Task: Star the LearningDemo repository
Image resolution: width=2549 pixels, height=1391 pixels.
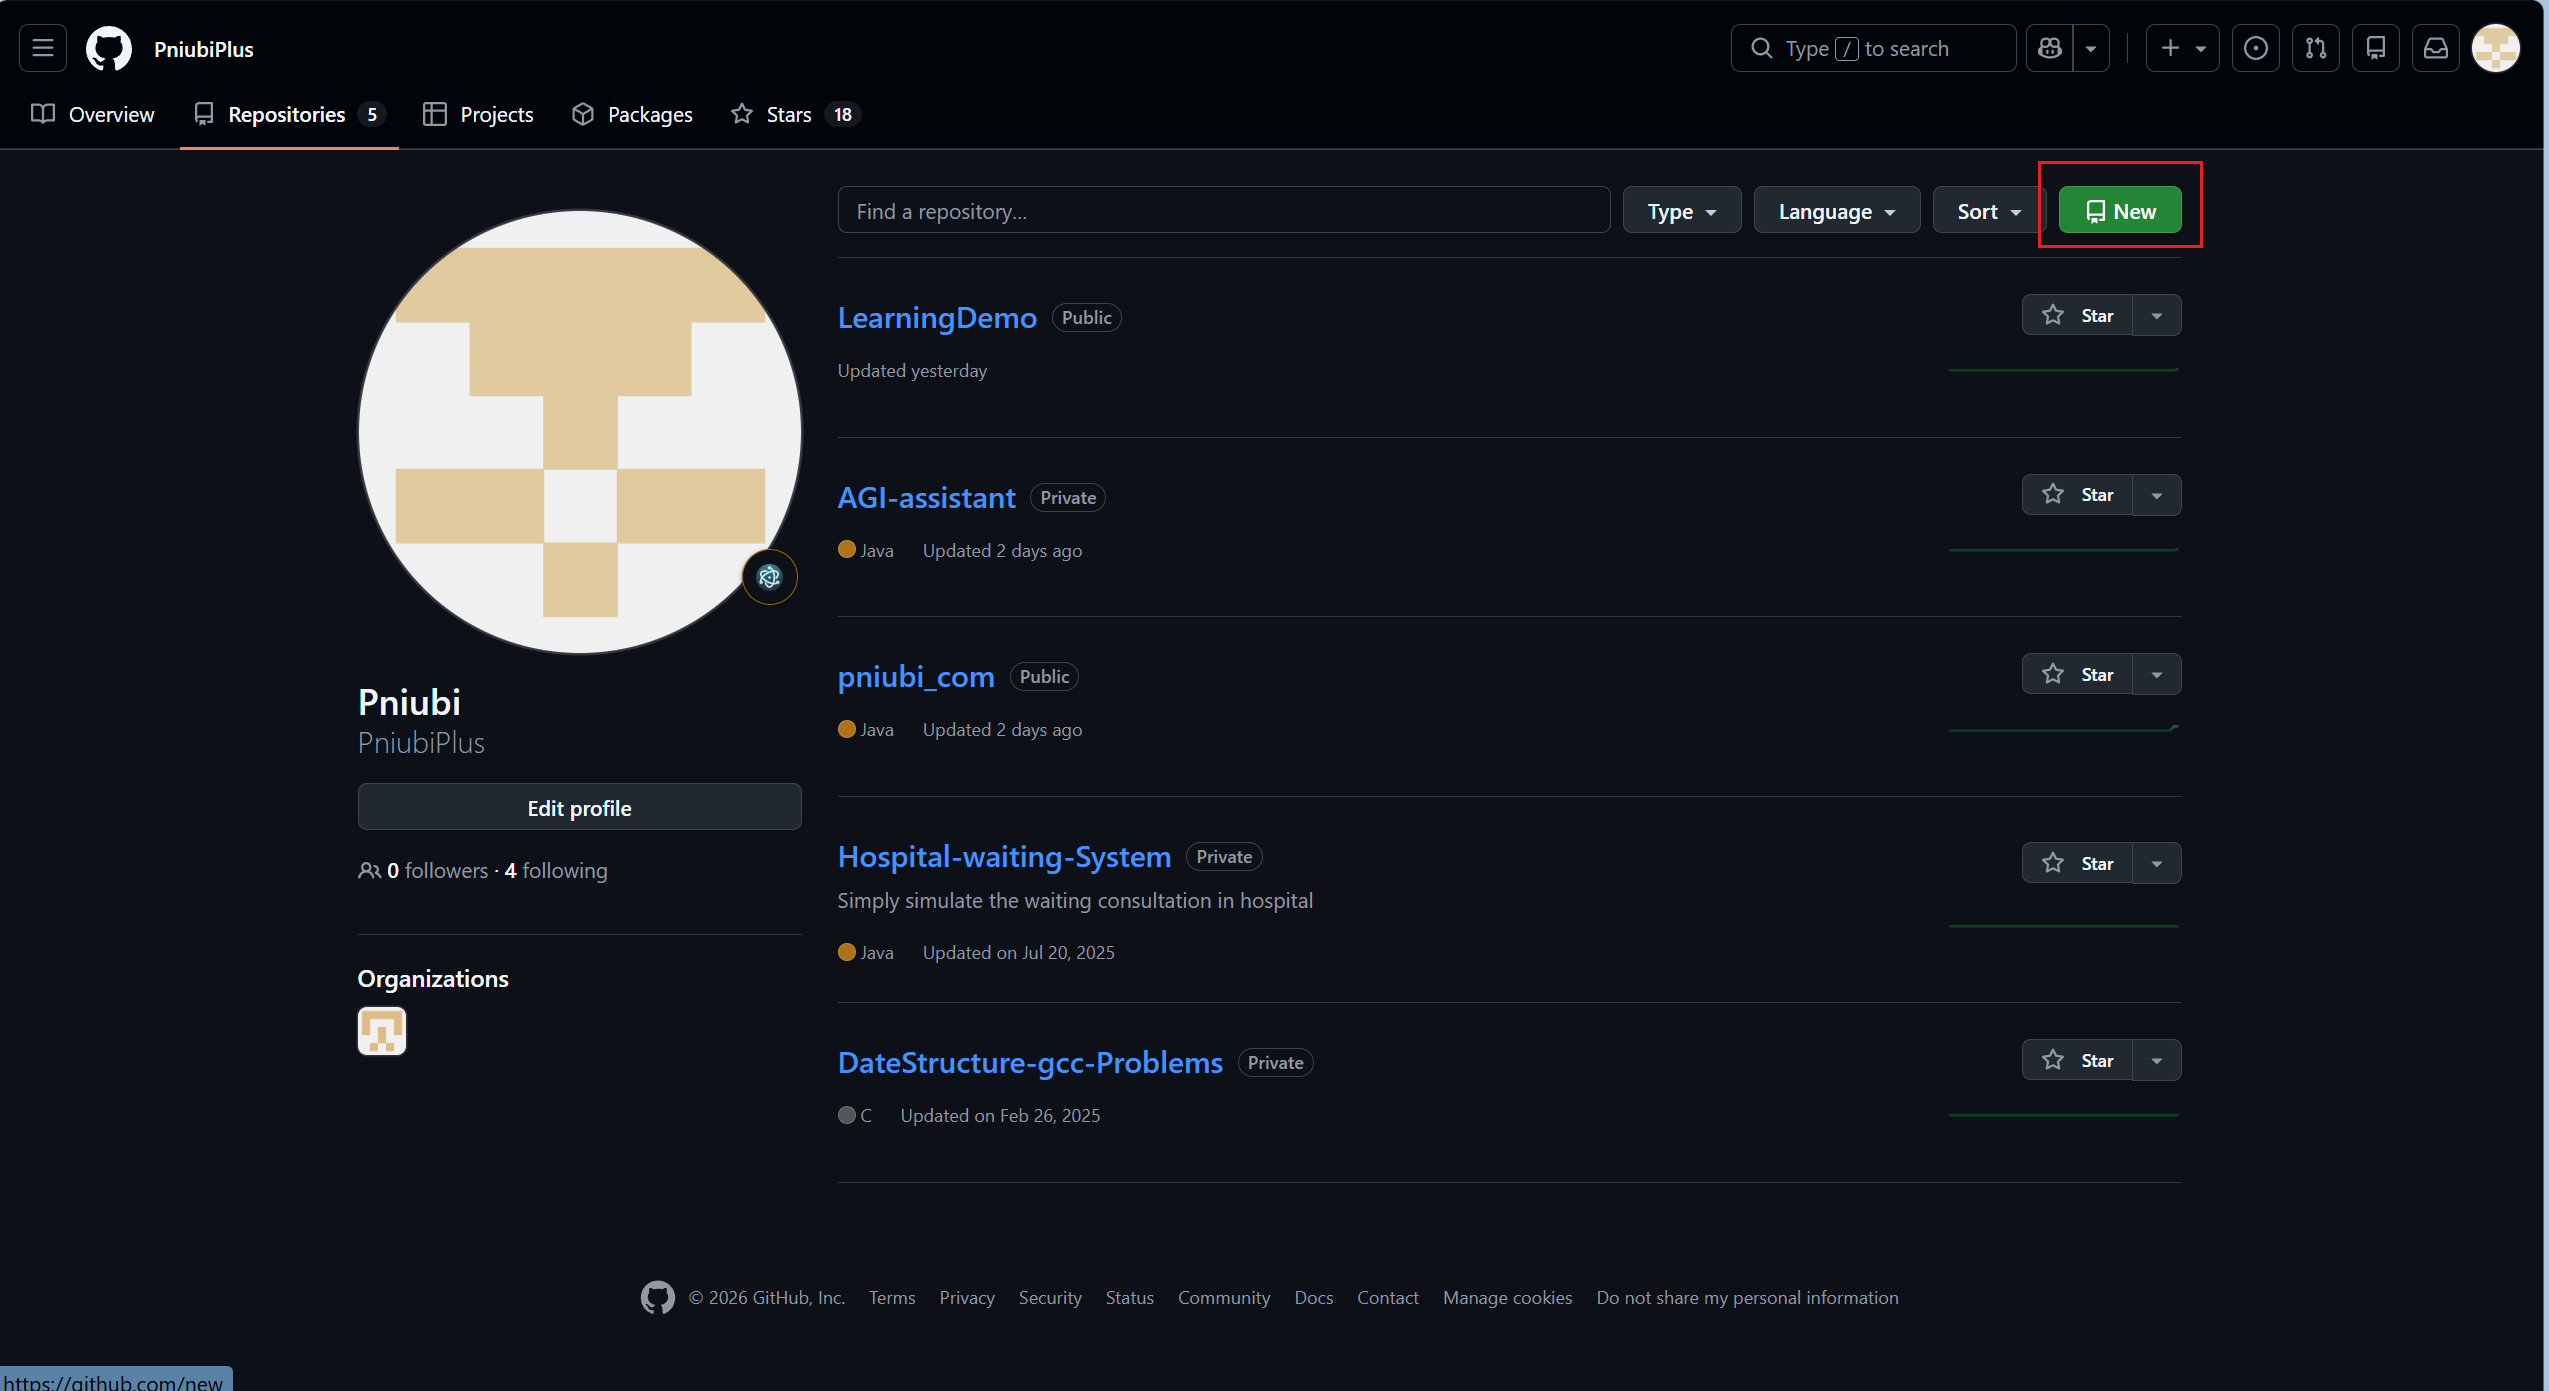Action: (2077, 316)
